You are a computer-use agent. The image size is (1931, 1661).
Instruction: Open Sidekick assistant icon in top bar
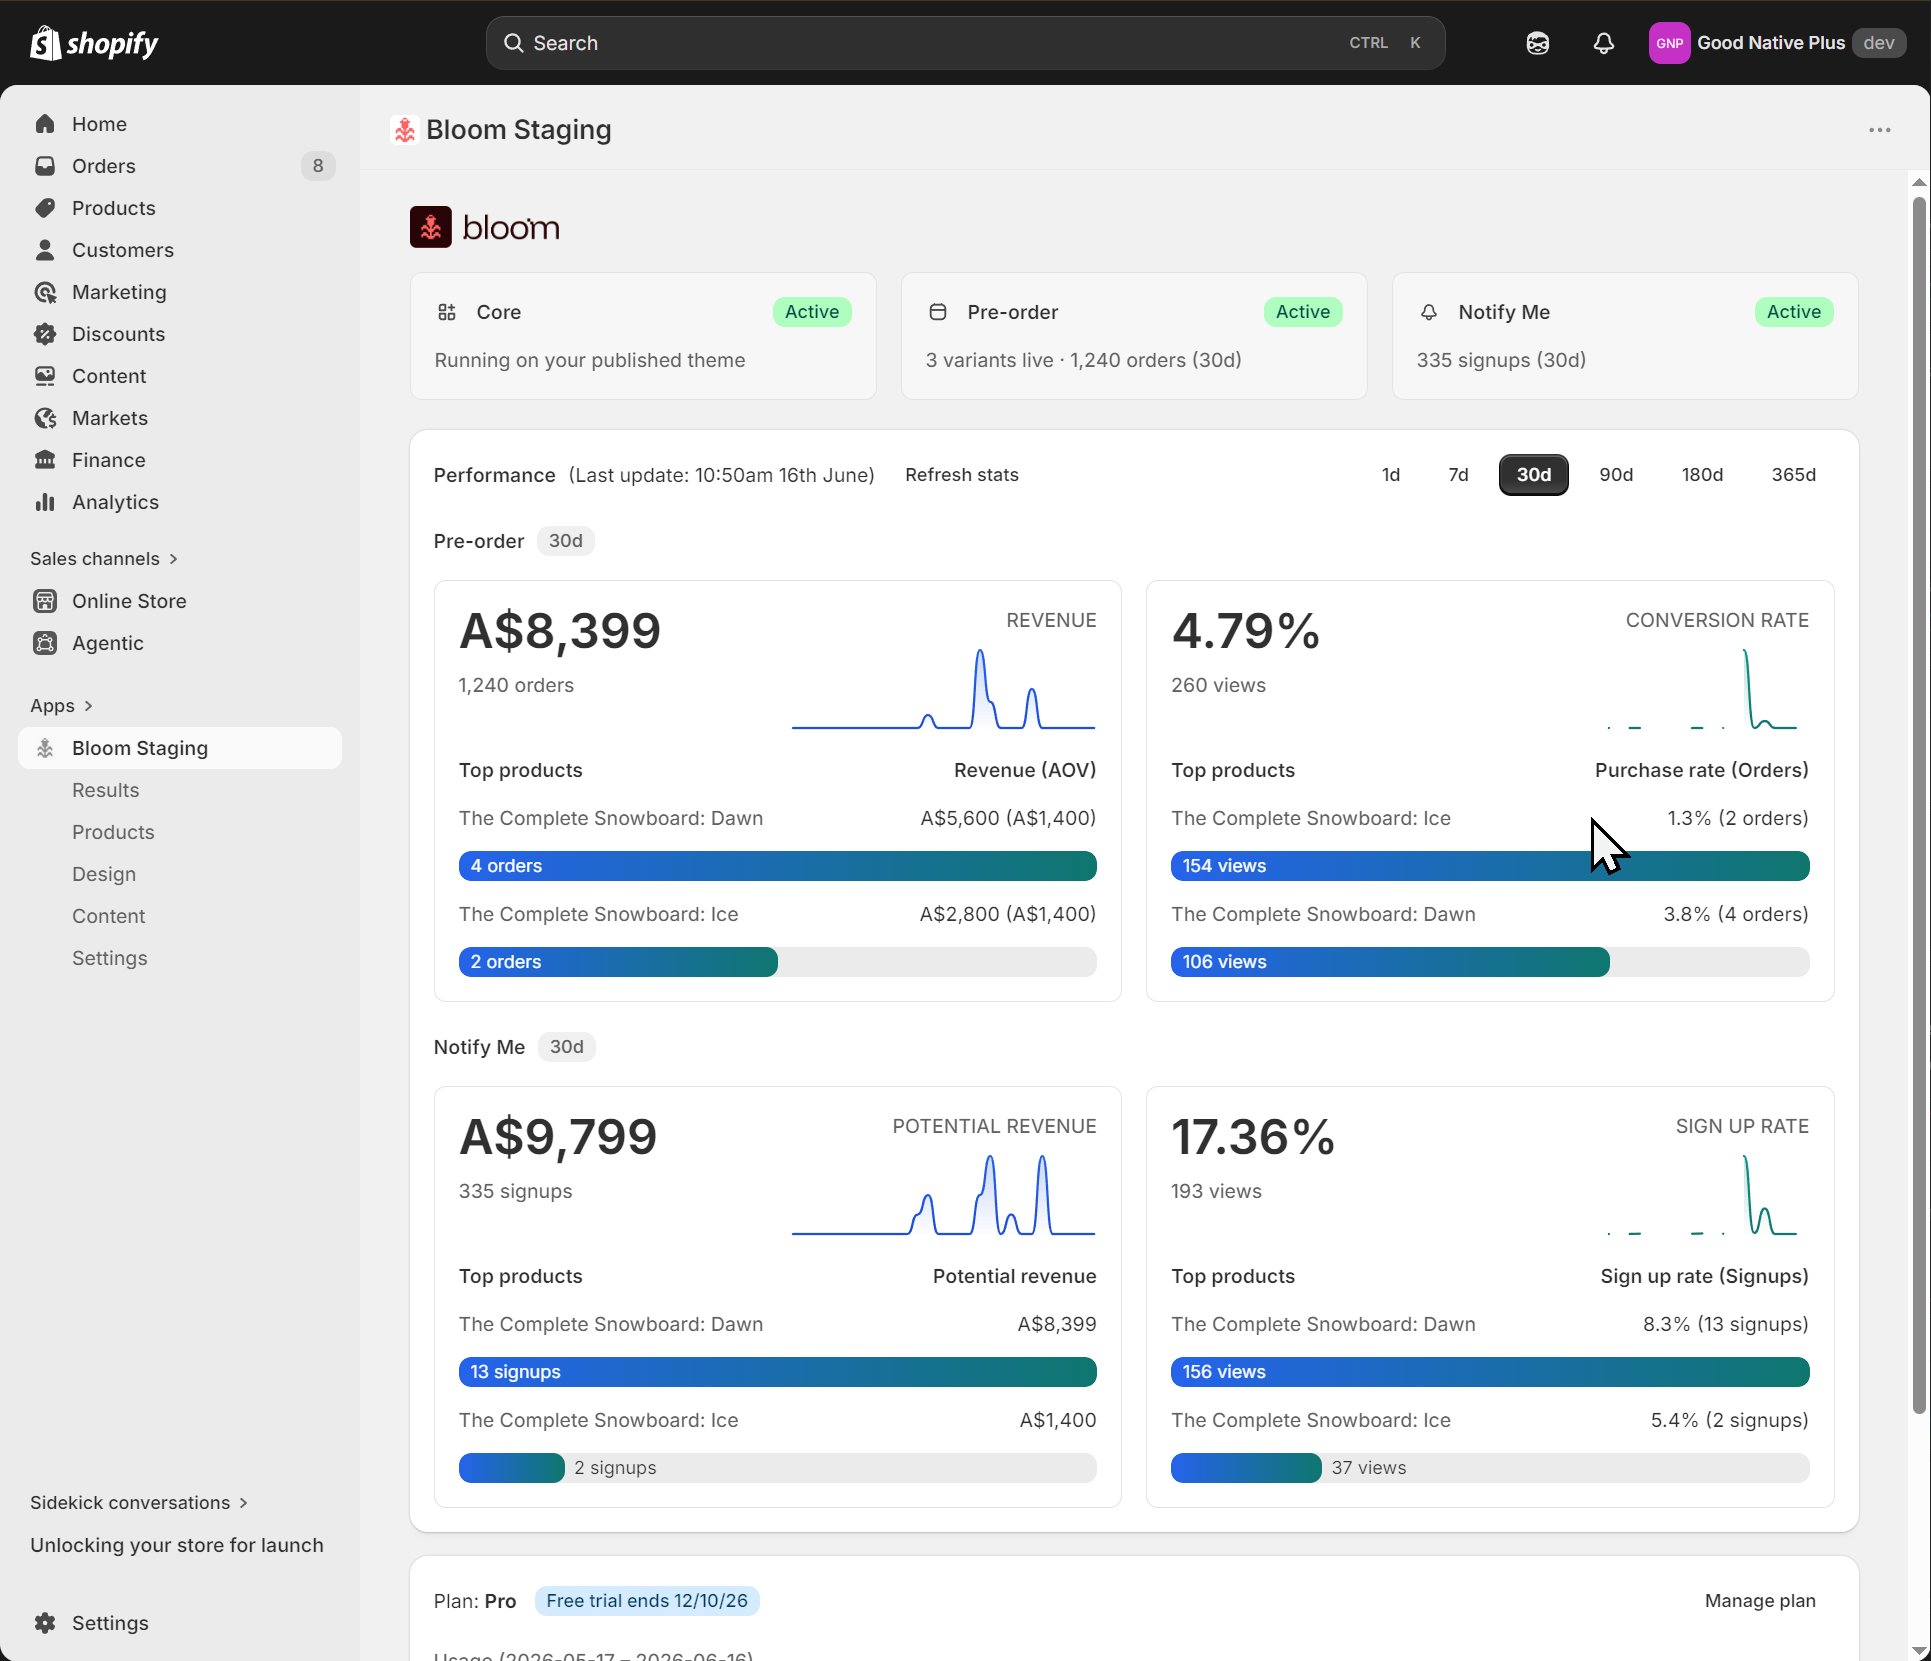pos(1538,43)
